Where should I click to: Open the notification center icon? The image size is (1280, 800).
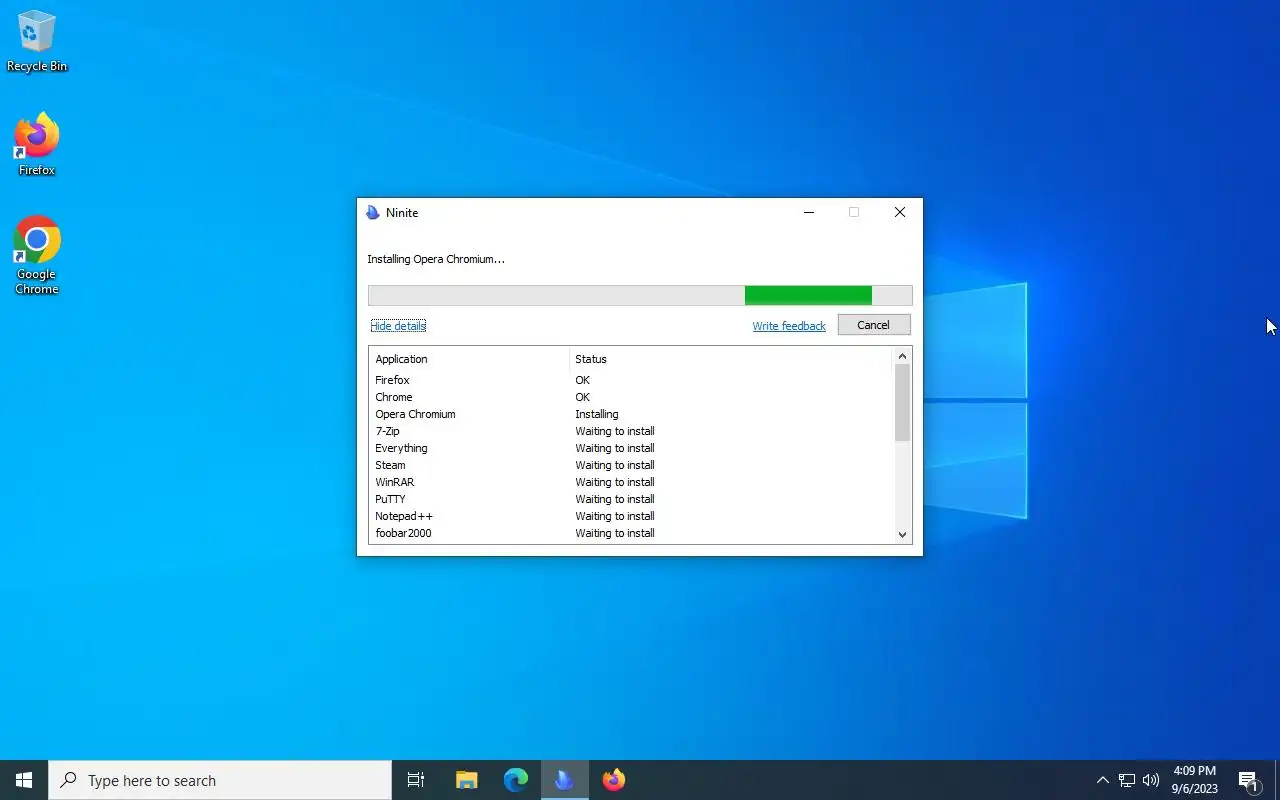point(1248,780)
